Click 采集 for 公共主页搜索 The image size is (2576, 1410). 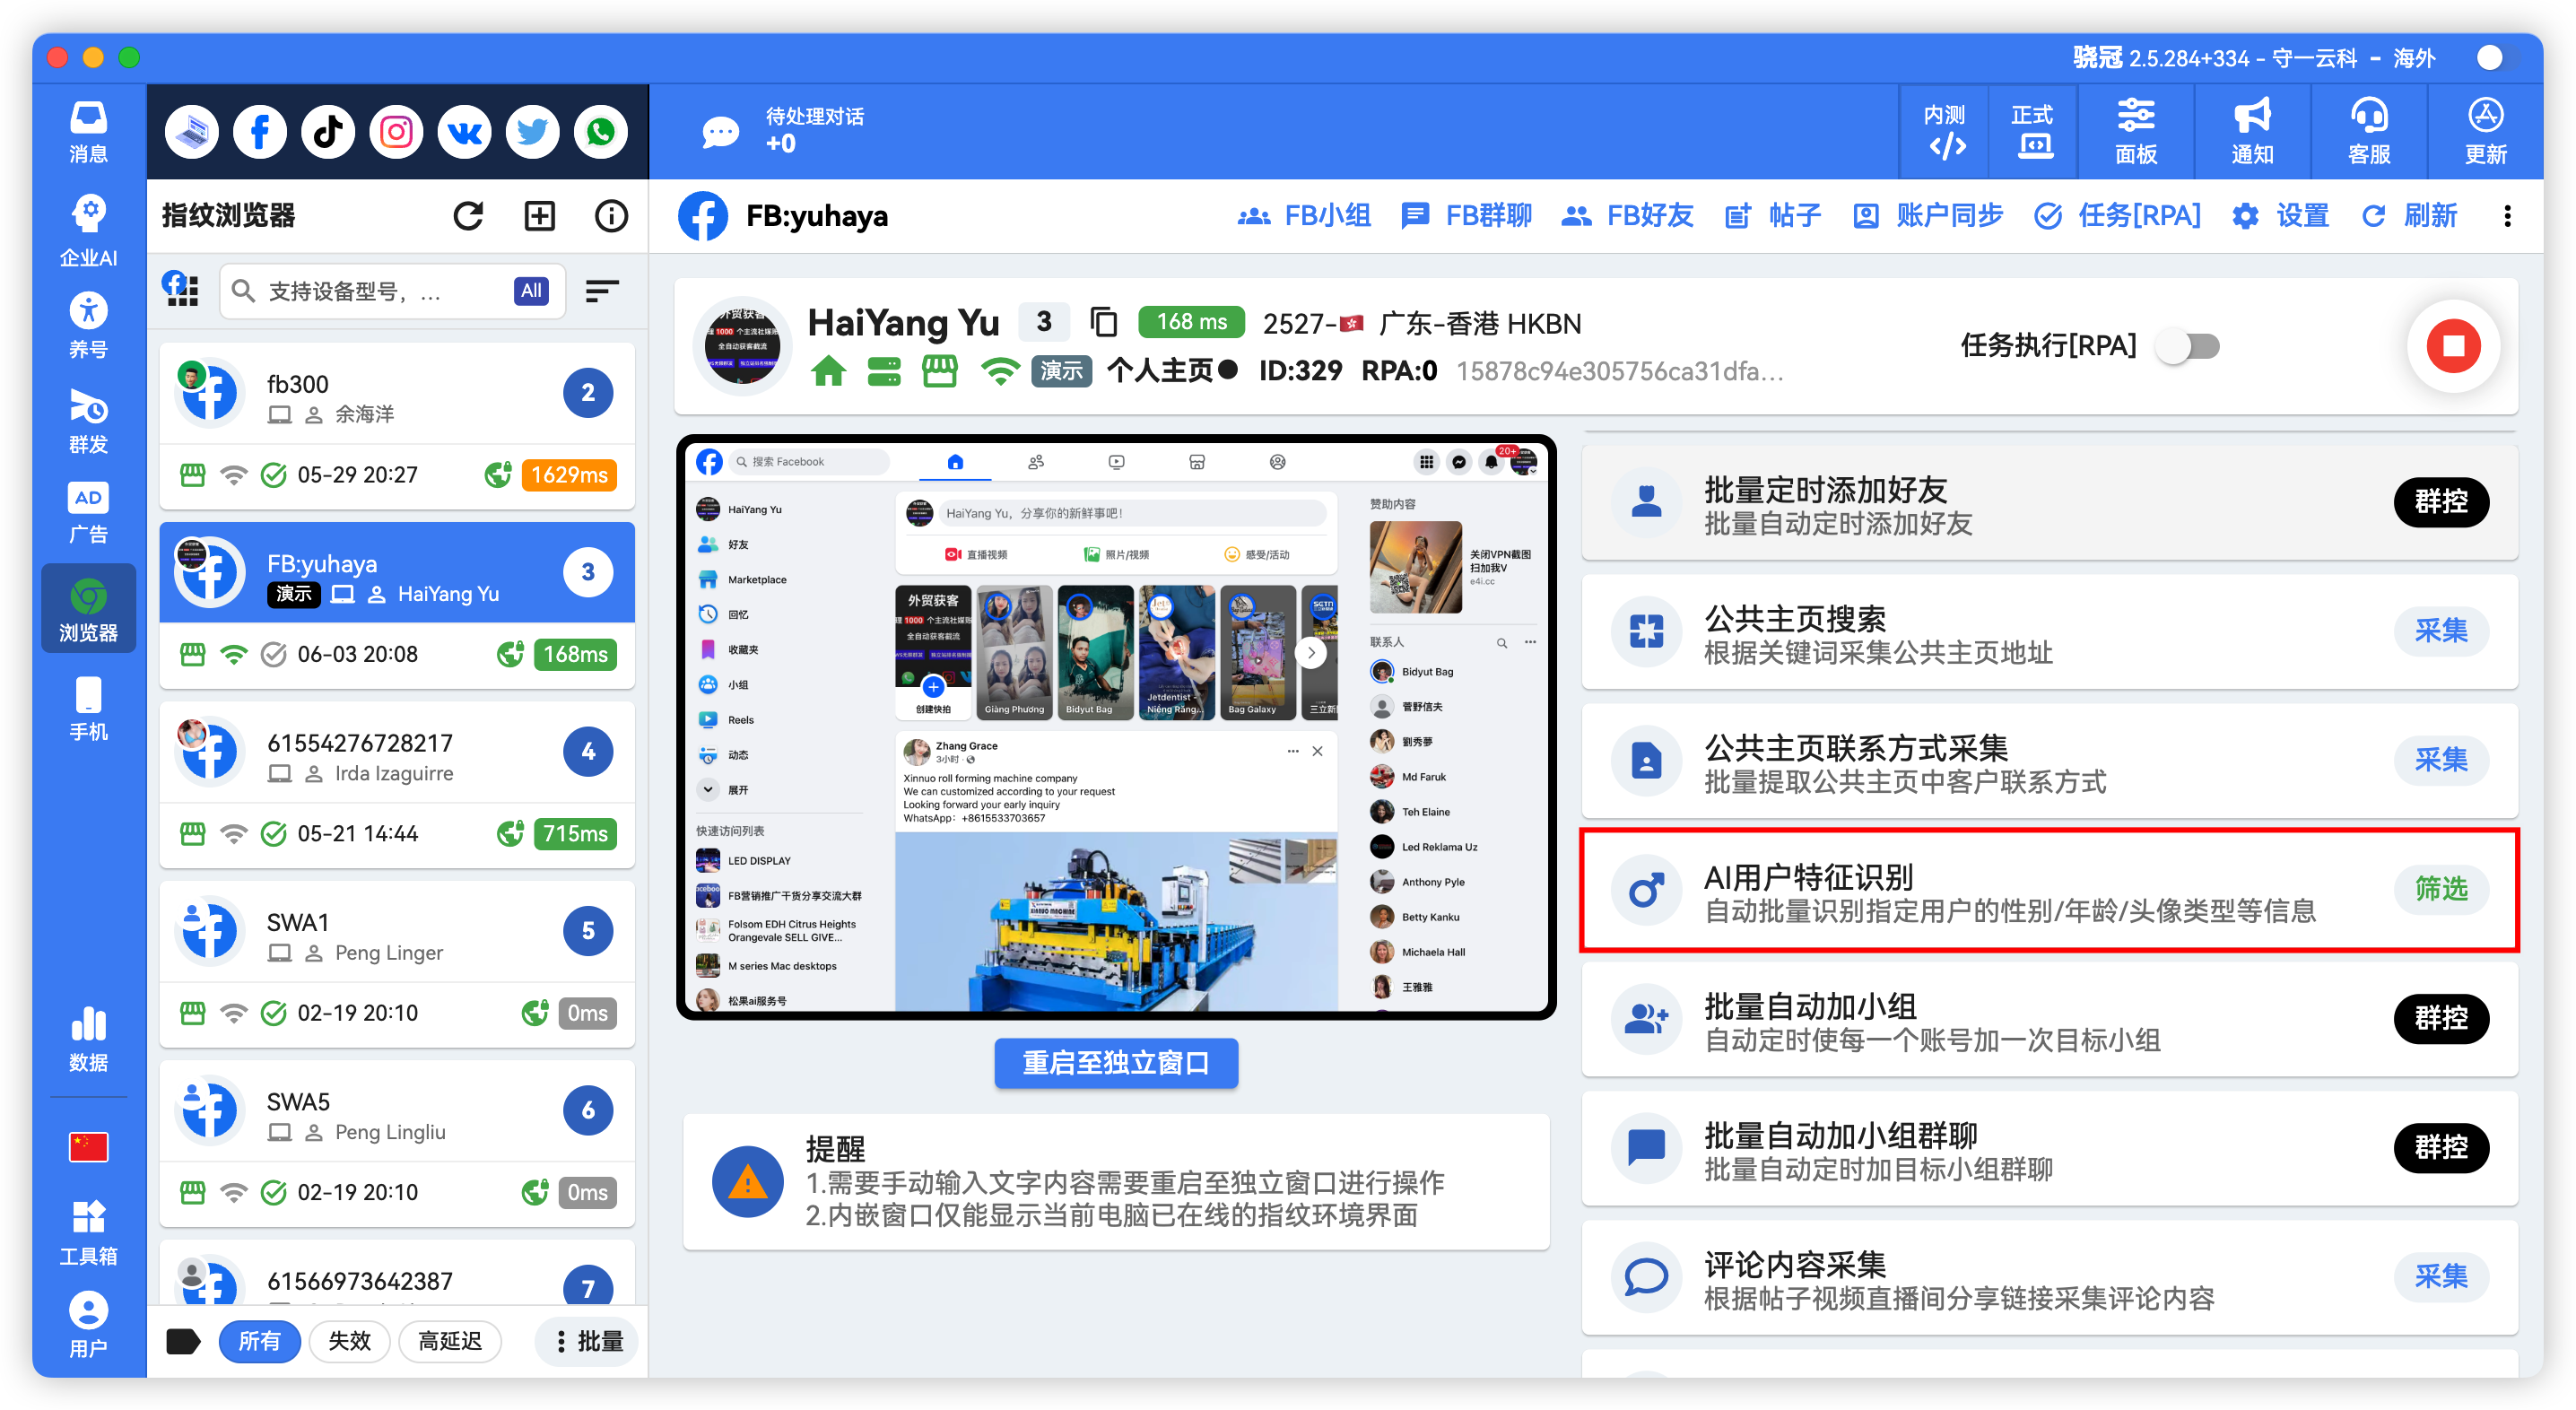click(x=2441, y=630)
